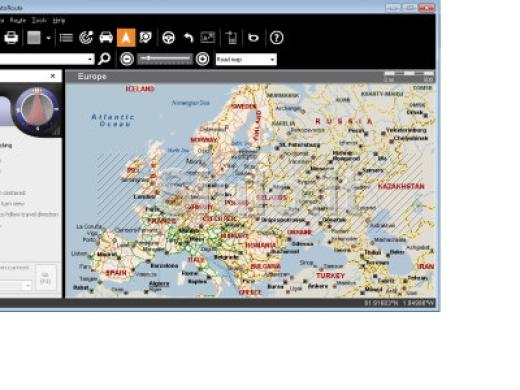Close the left side pane

(x=53, y=76)
